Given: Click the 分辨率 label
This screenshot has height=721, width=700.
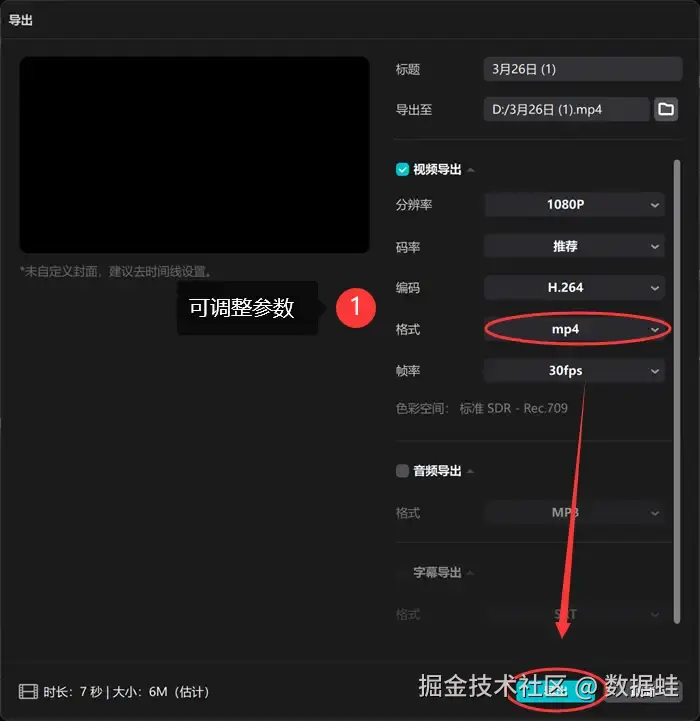Looking at the screenshot, I should pyautogui.click(x=413, y=205).
